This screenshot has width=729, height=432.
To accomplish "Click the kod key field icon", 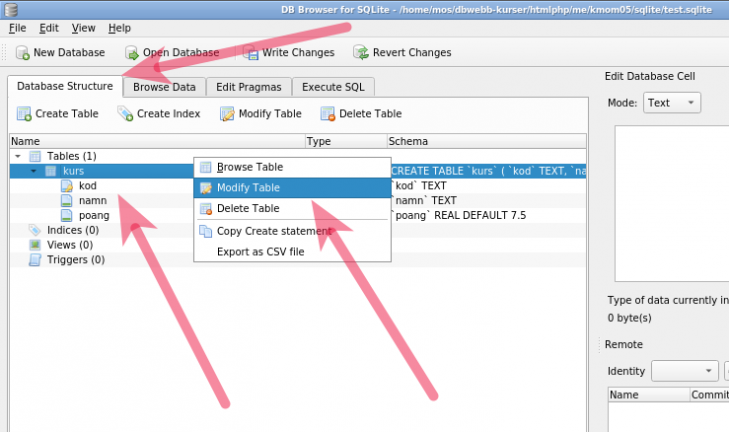I will click(x=67, y=186).
